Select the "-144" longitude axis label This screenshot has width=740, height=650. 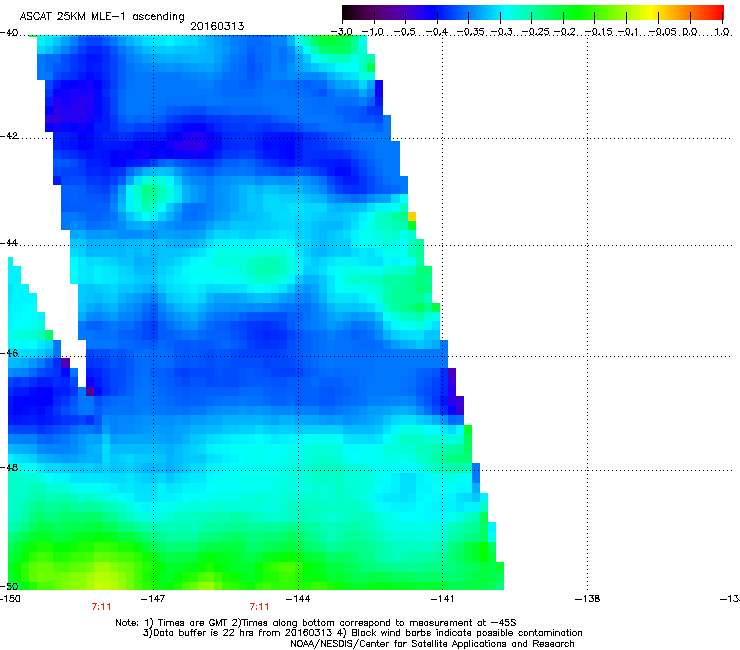pyautogui.click(x=298, y=599)
